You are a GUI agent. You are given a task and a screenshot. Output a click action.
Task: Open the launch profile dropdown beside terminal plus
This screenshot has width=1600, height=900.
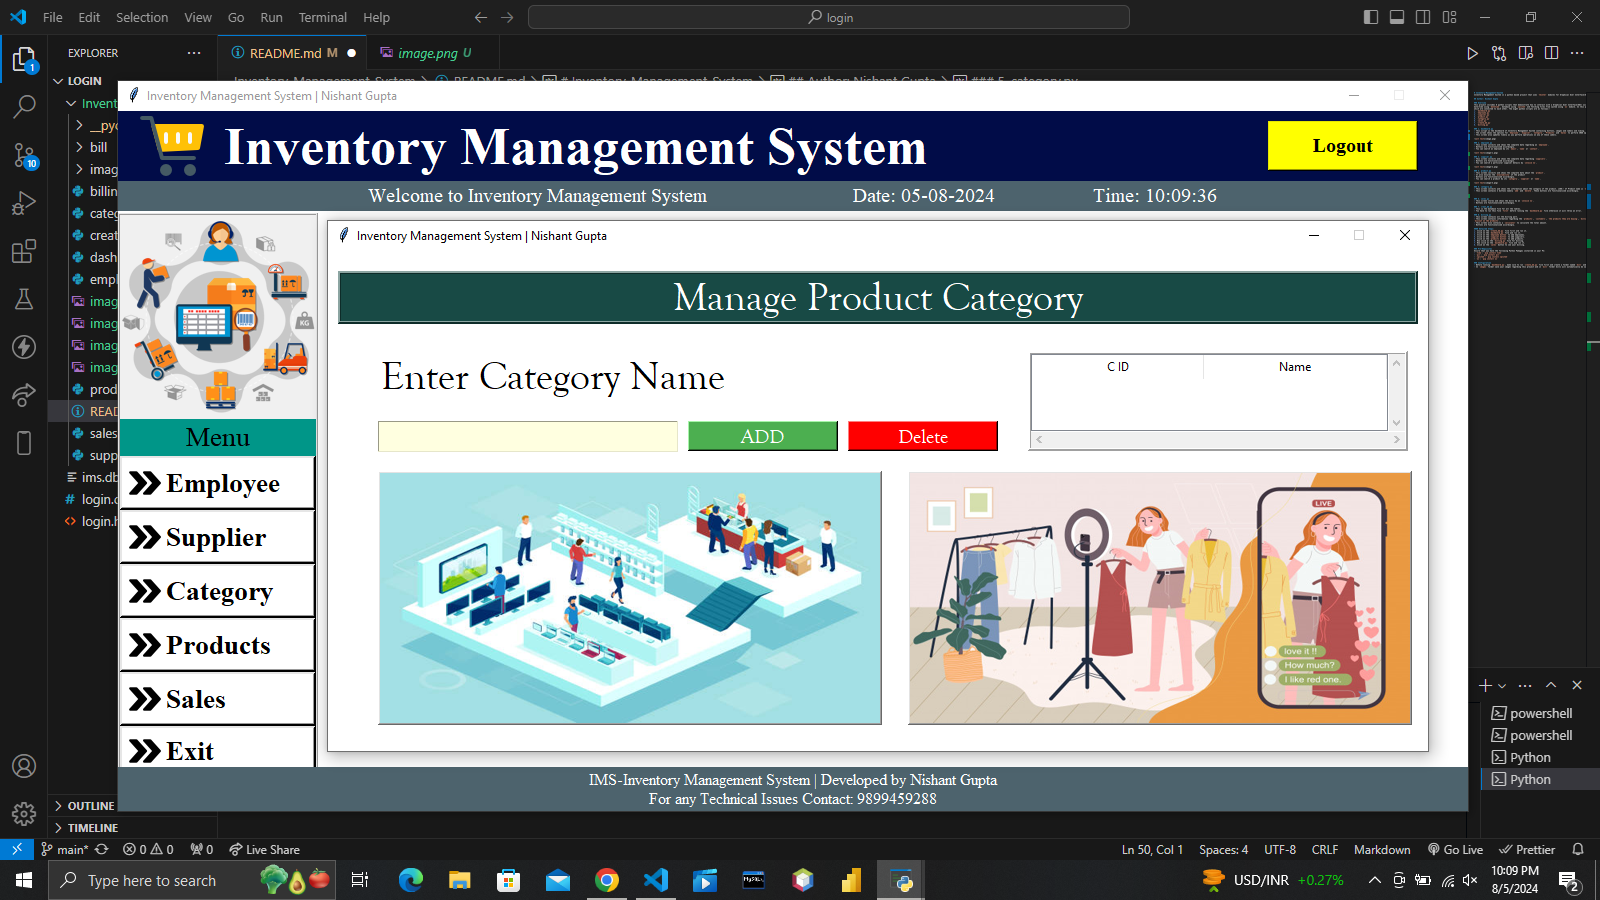click(x=1502, y=686)
